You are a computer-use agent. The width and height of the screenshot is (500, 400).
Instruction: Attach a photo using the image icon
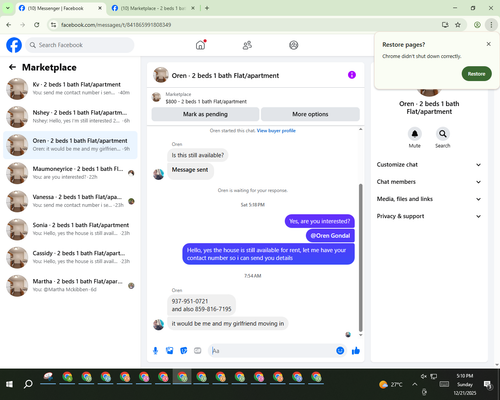pyautogui.click(x=170, y=351)
